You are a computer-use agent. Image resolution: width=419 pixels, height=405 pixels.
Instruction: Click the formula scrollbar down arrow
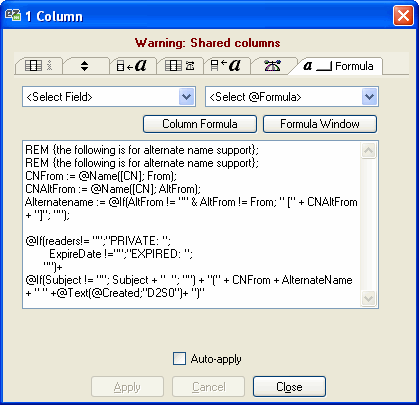tap(368, 298)
